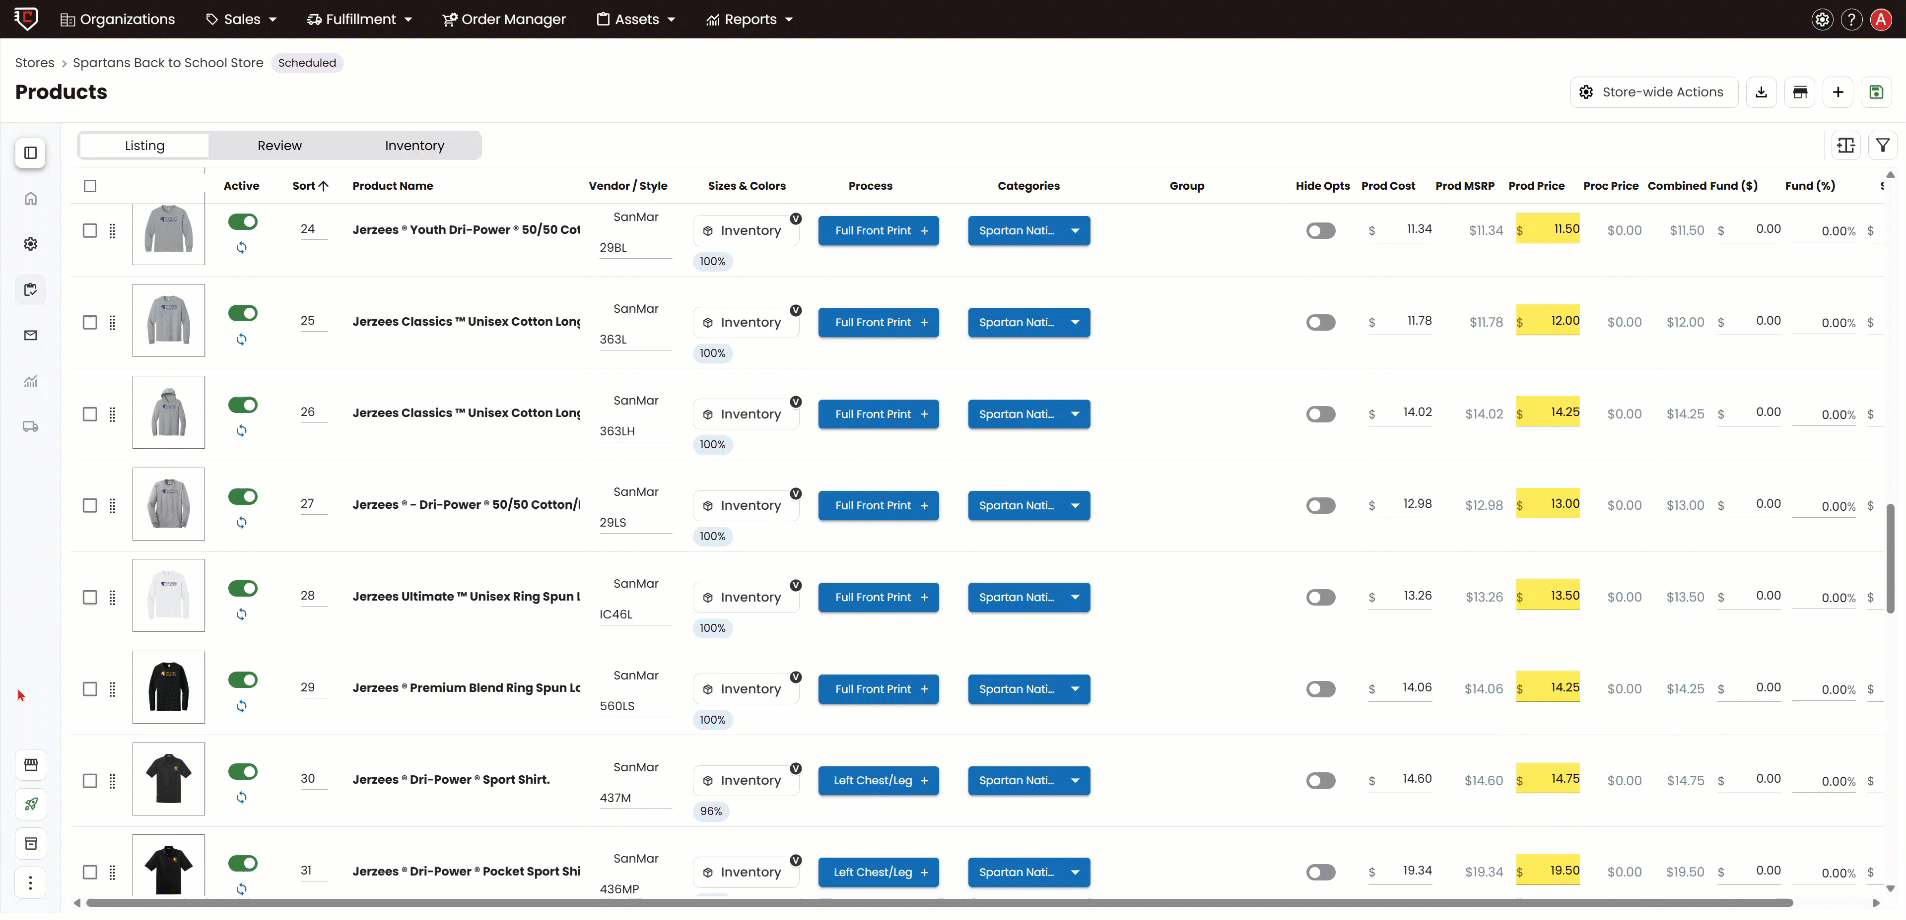Viewport: 1906px width, 920px height.
Task: Open the three-dot more menu in the sidebar
Action: coord(31,883)
